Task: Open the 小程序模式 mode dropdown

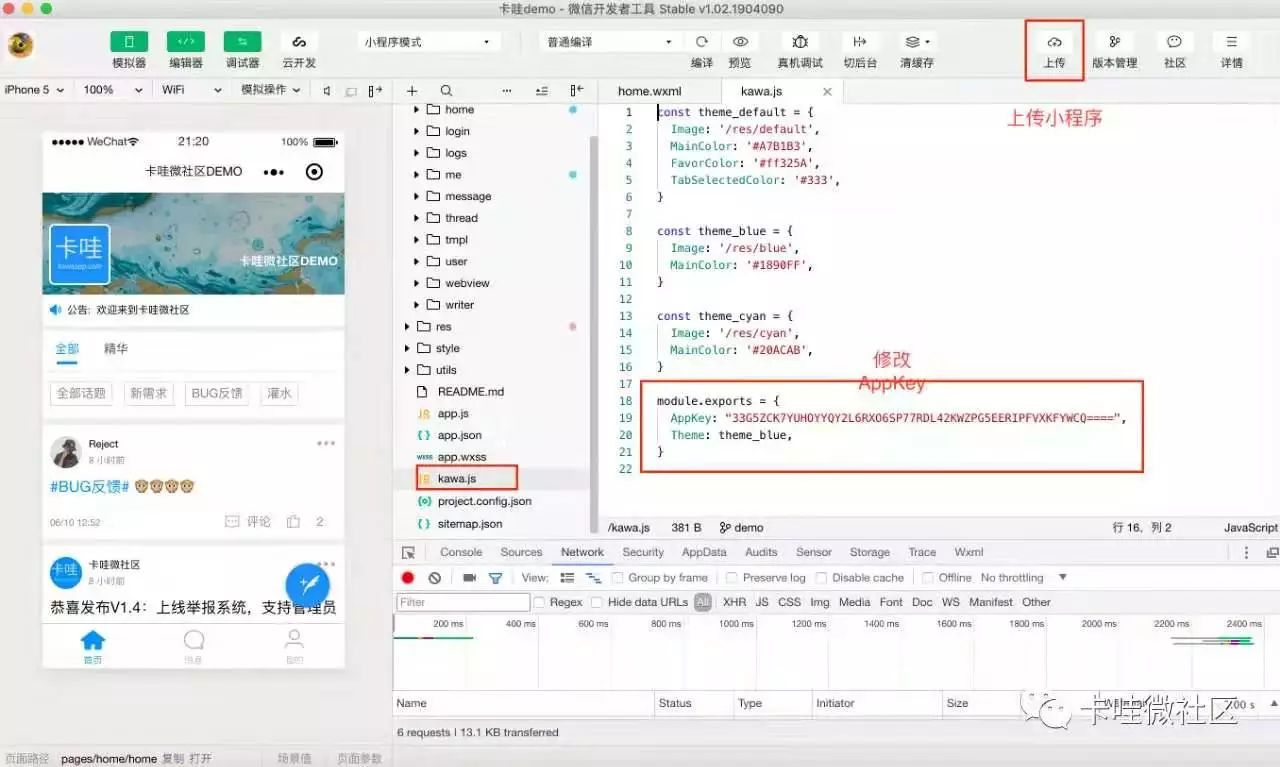Action: pyautogui.click(x=428, y=42)
